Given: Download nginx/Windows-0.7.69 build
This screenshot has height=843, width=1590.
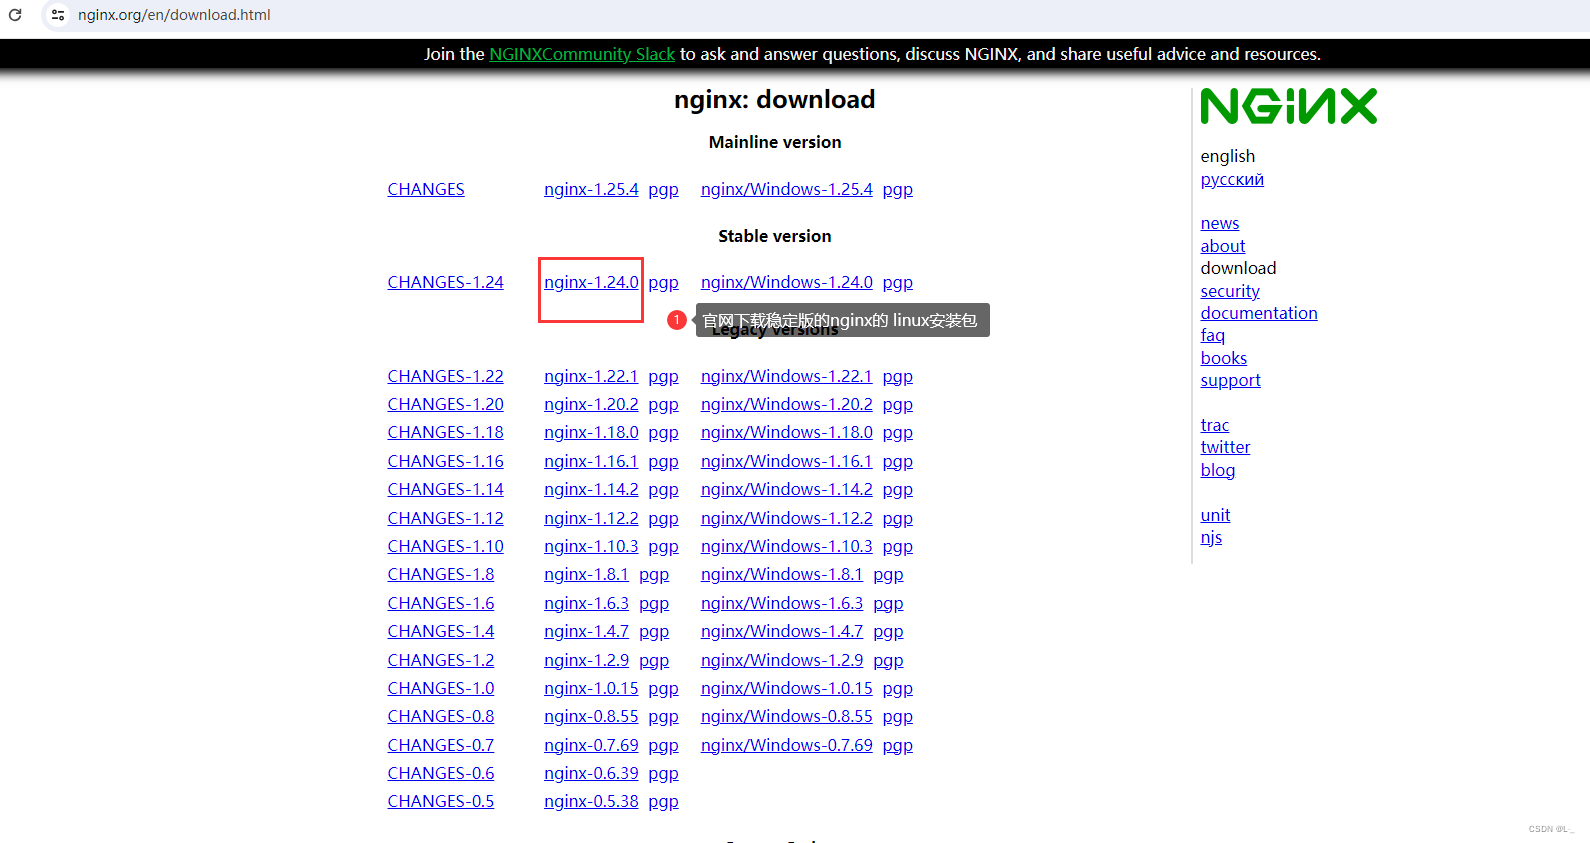Looking at the screenshot, I should tap(787, 745).
